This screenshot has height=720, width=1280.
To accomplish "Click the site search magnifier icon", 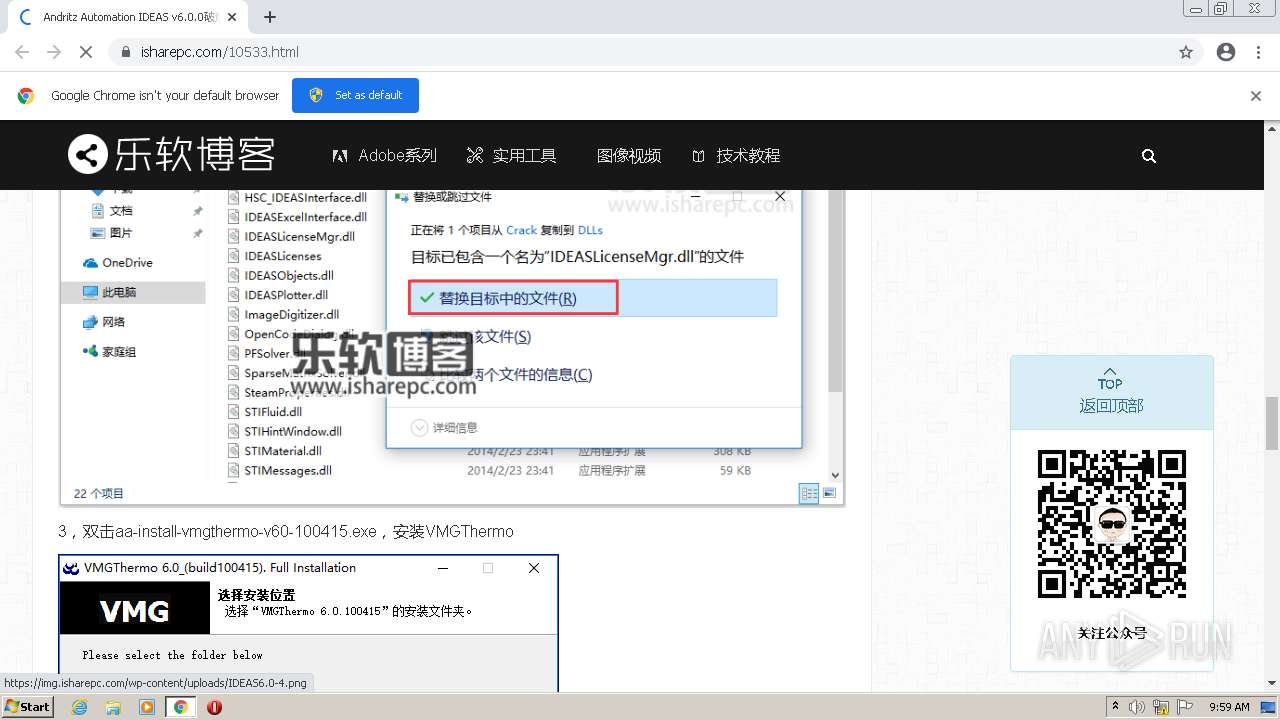I will point(1149,155).
